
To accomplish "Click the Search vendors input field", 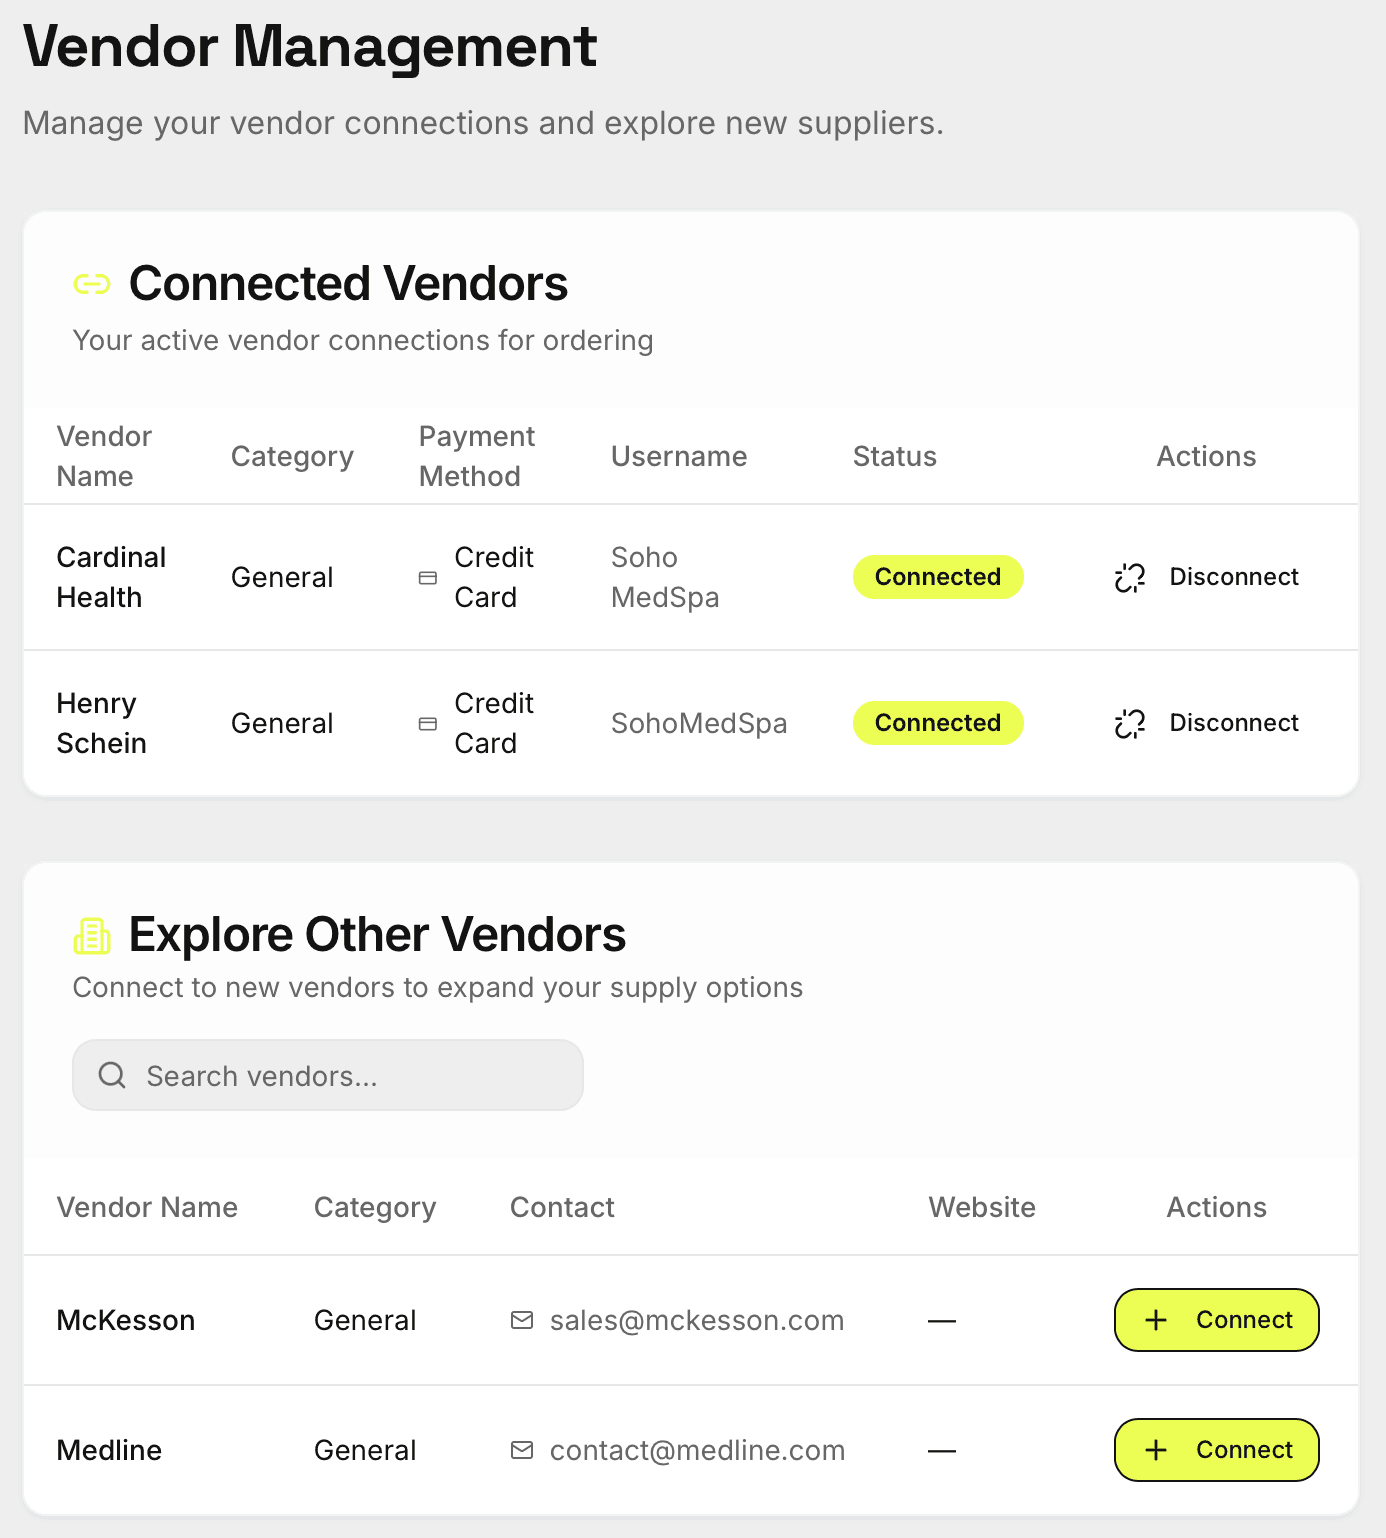I will pos(327,1075).
